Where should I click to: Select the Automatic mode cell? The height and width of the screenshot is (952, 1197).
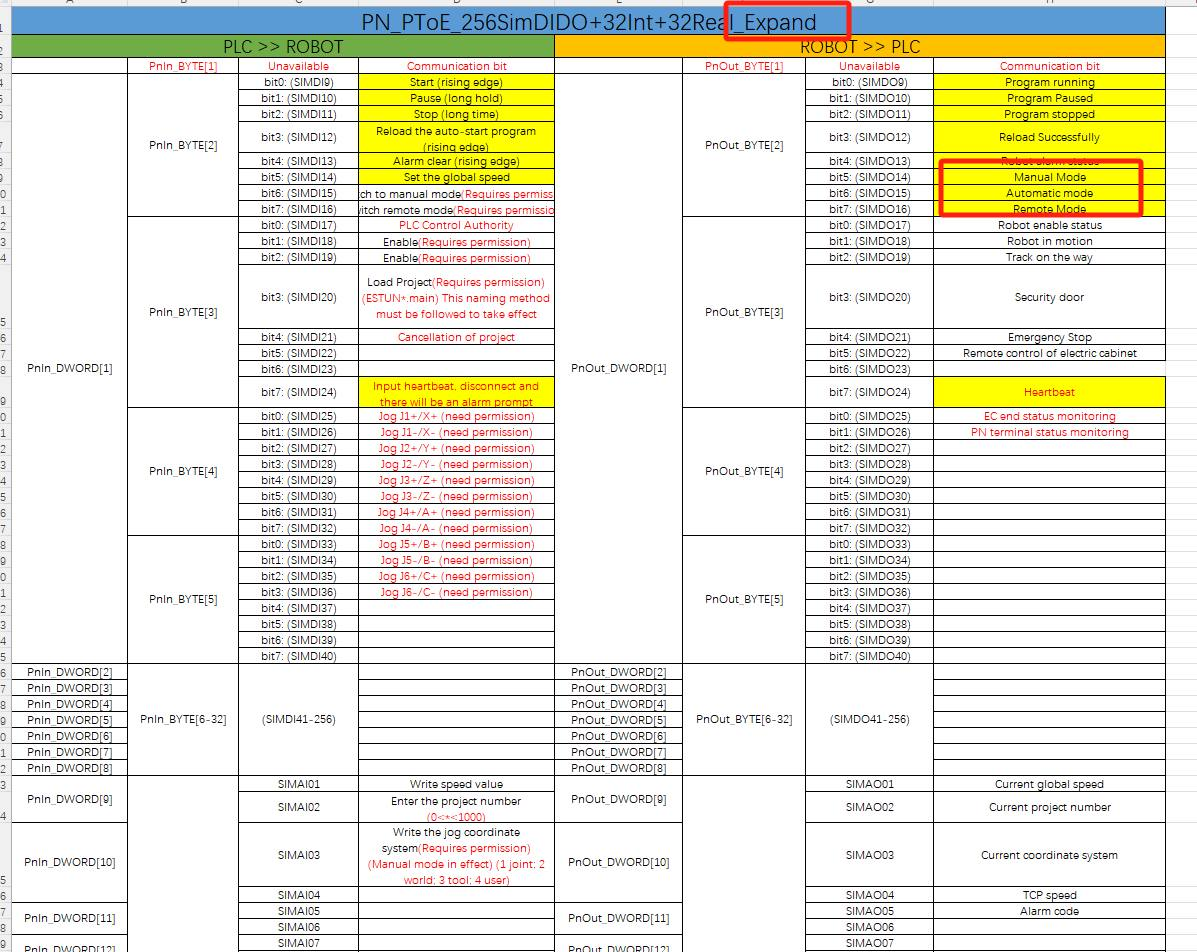pyautogui.click(x=1050, y=193)
